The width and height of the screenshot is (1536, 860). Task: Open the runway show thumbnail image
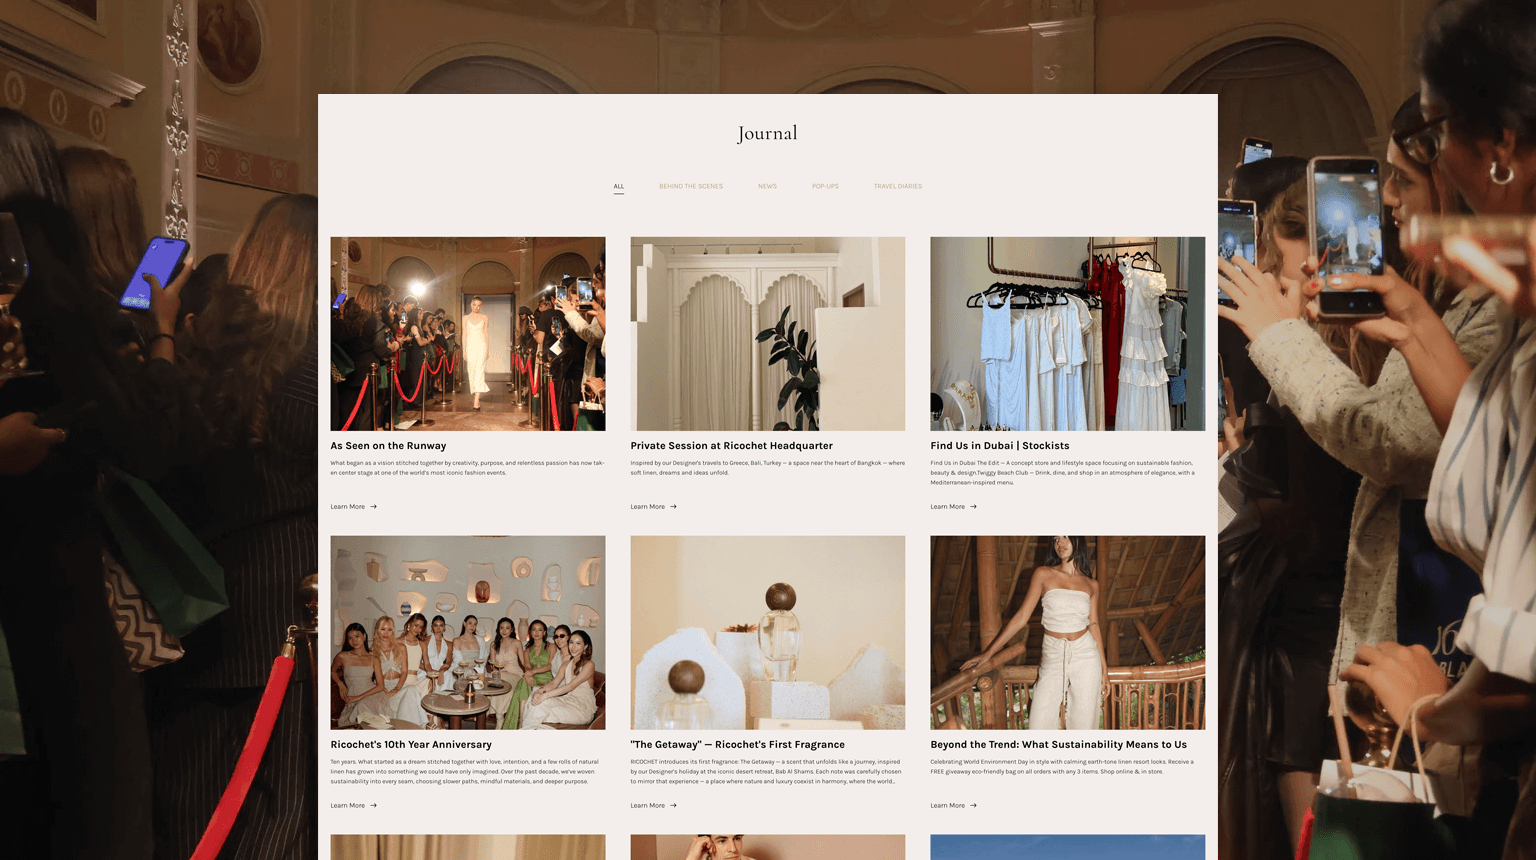coord(468,334)
